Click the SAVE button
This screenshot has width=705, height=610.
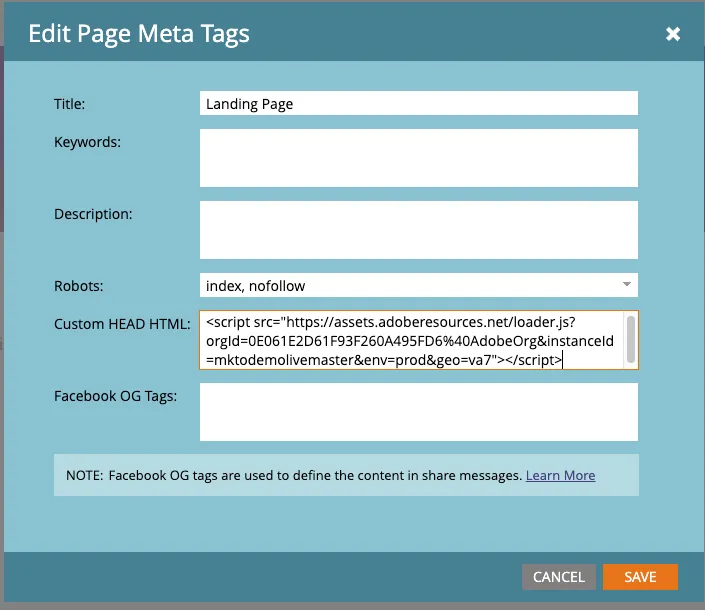[x=640, y=577]
